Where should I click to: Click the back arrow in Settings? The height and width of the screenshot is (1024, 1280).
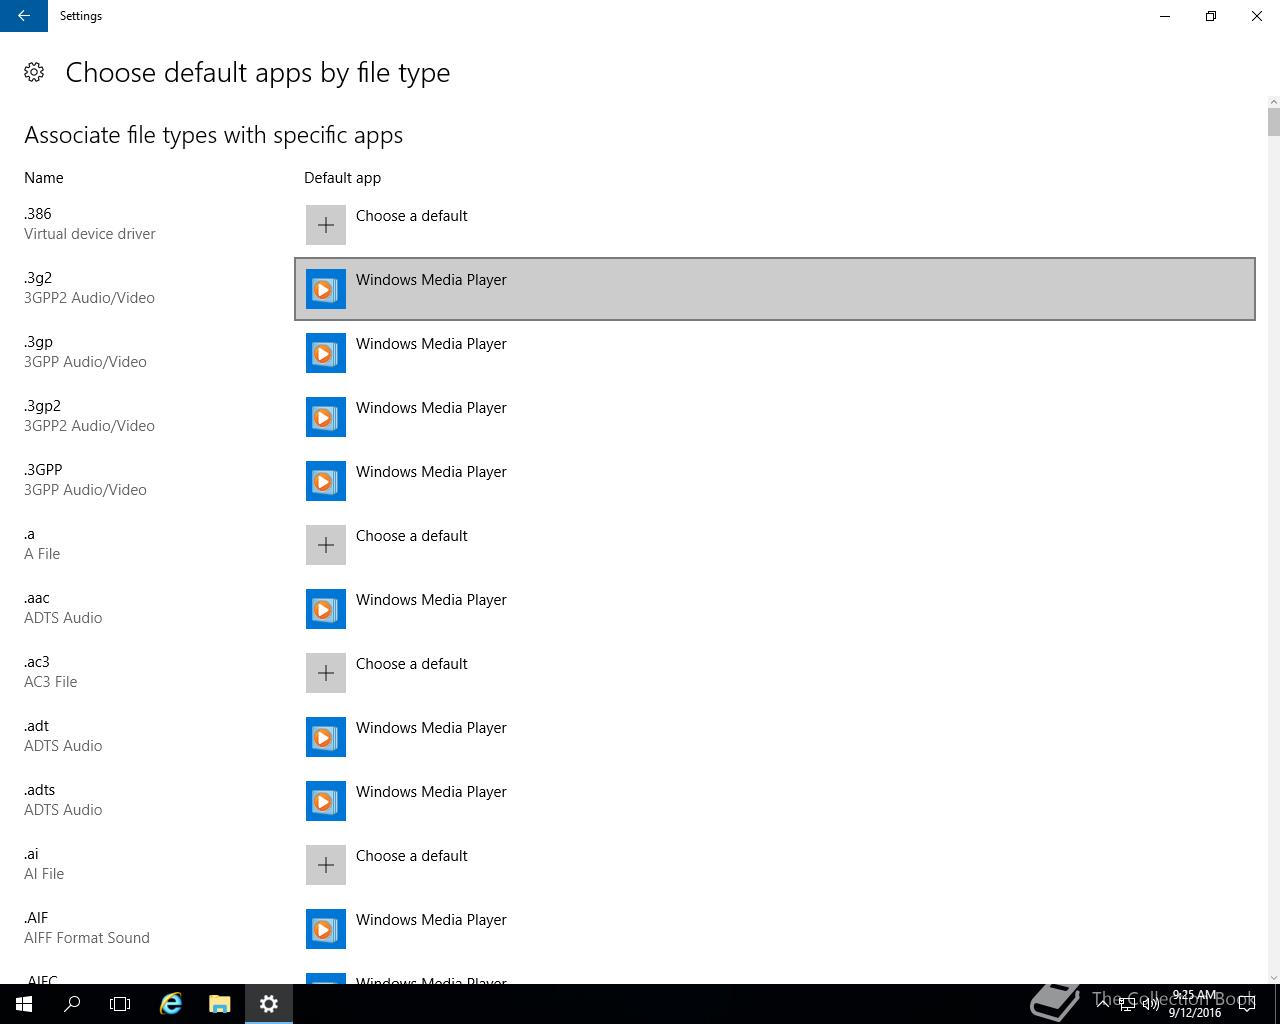coord(24,16)
